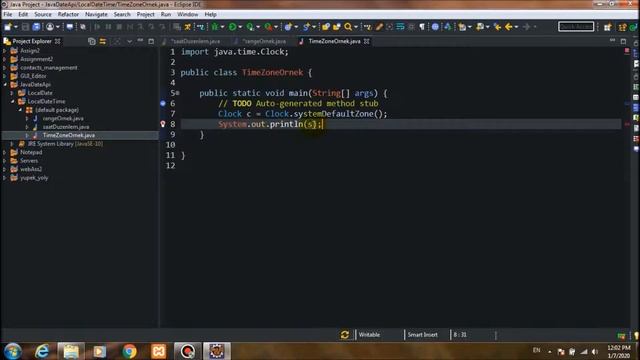The height and width of the screenshot is (360, 640).
Task: Click the Open Type toolbar icon
Action: (x=326, y=27)
